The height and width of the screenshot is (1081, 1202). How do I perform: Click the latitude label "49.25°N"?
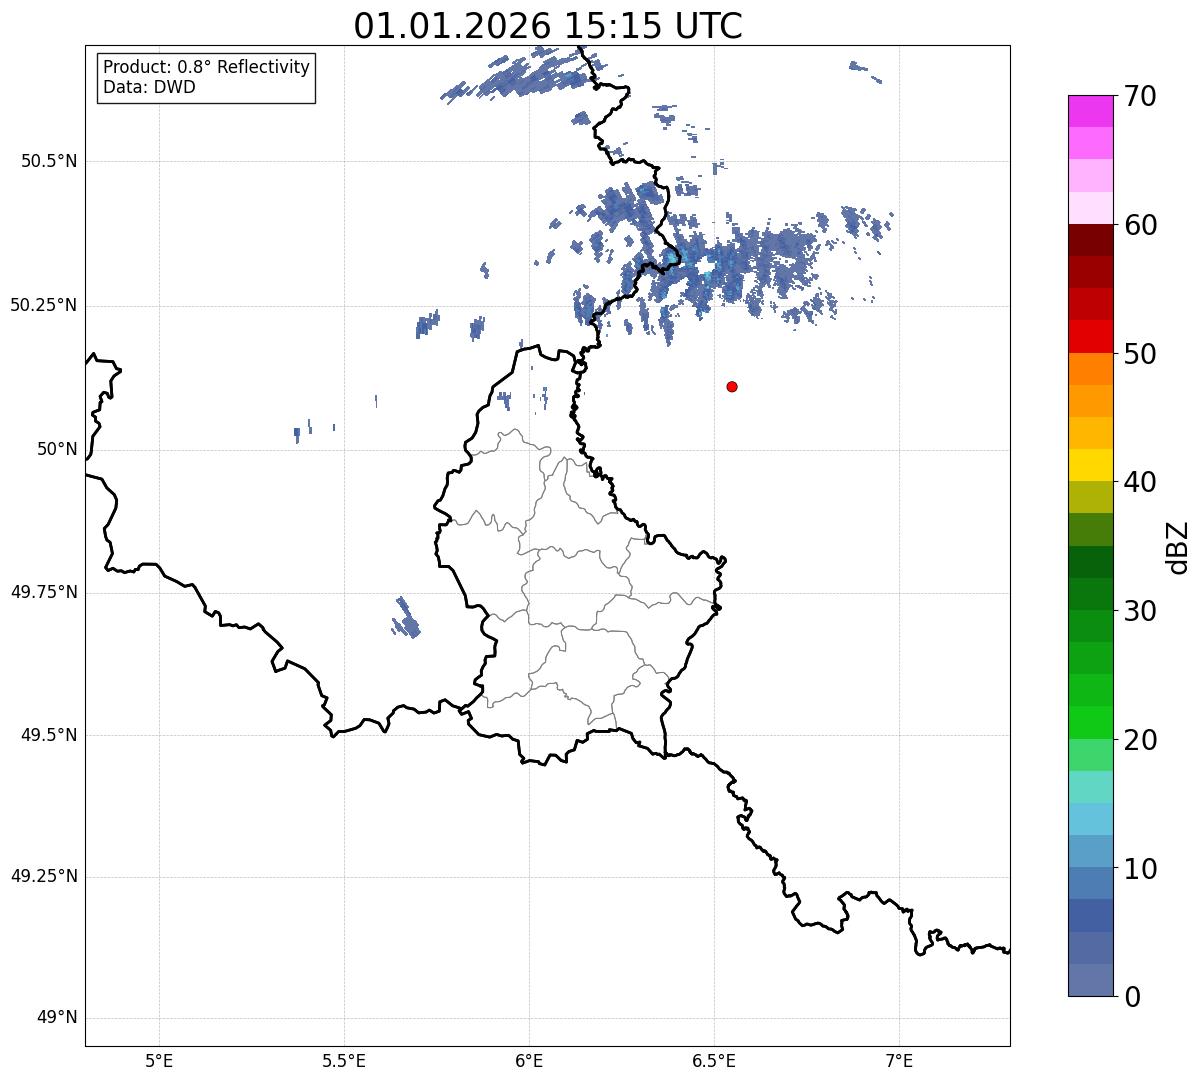(x=43, y=876)
